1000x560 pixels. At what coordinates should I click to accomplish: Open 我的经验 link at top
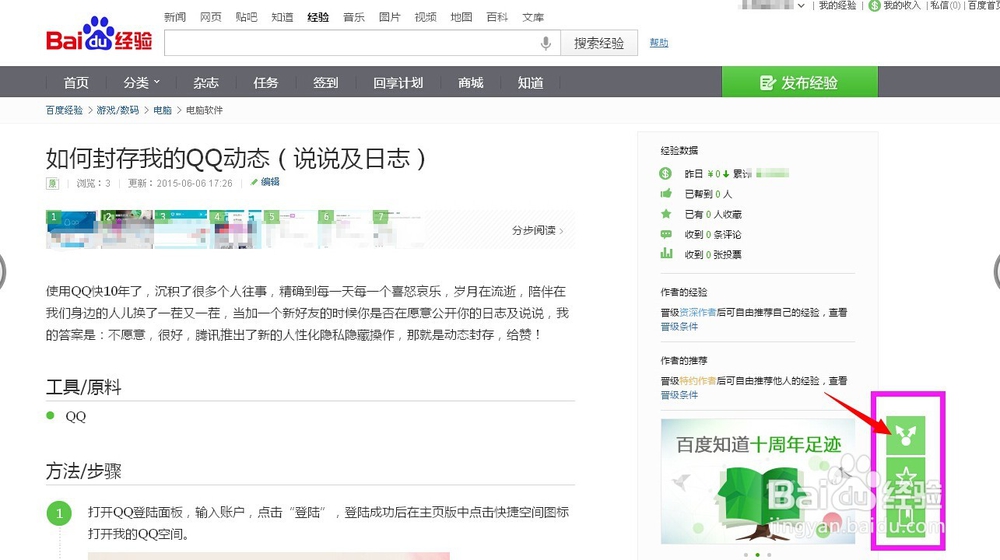click(837, 6)
